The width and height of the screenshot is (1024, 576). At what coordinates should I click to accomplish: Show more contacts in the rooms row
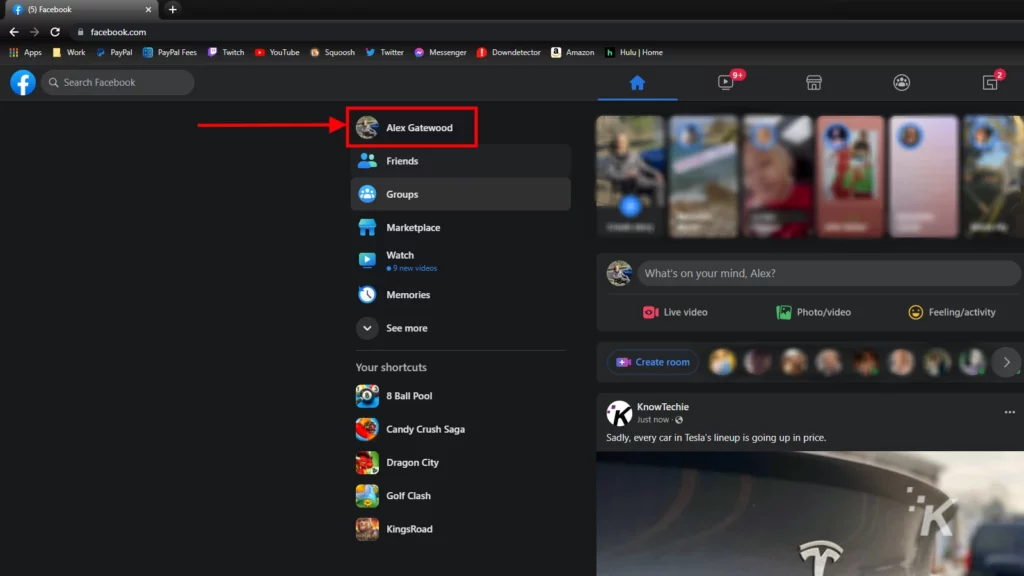point(1006,362)
